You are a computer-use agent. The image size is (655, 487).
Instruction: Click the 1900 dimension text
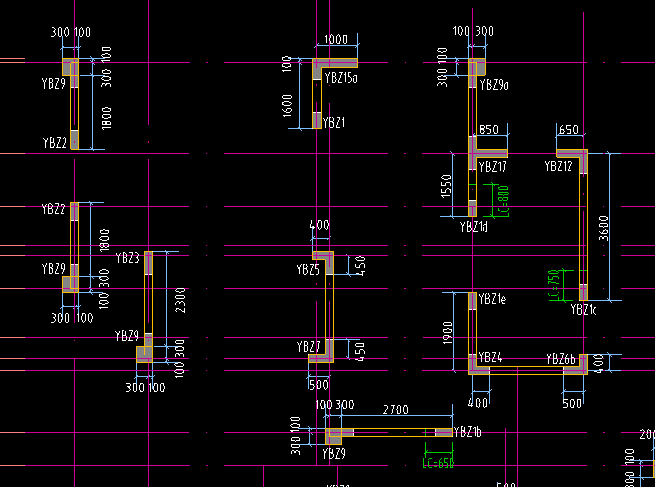coord(447,333)
